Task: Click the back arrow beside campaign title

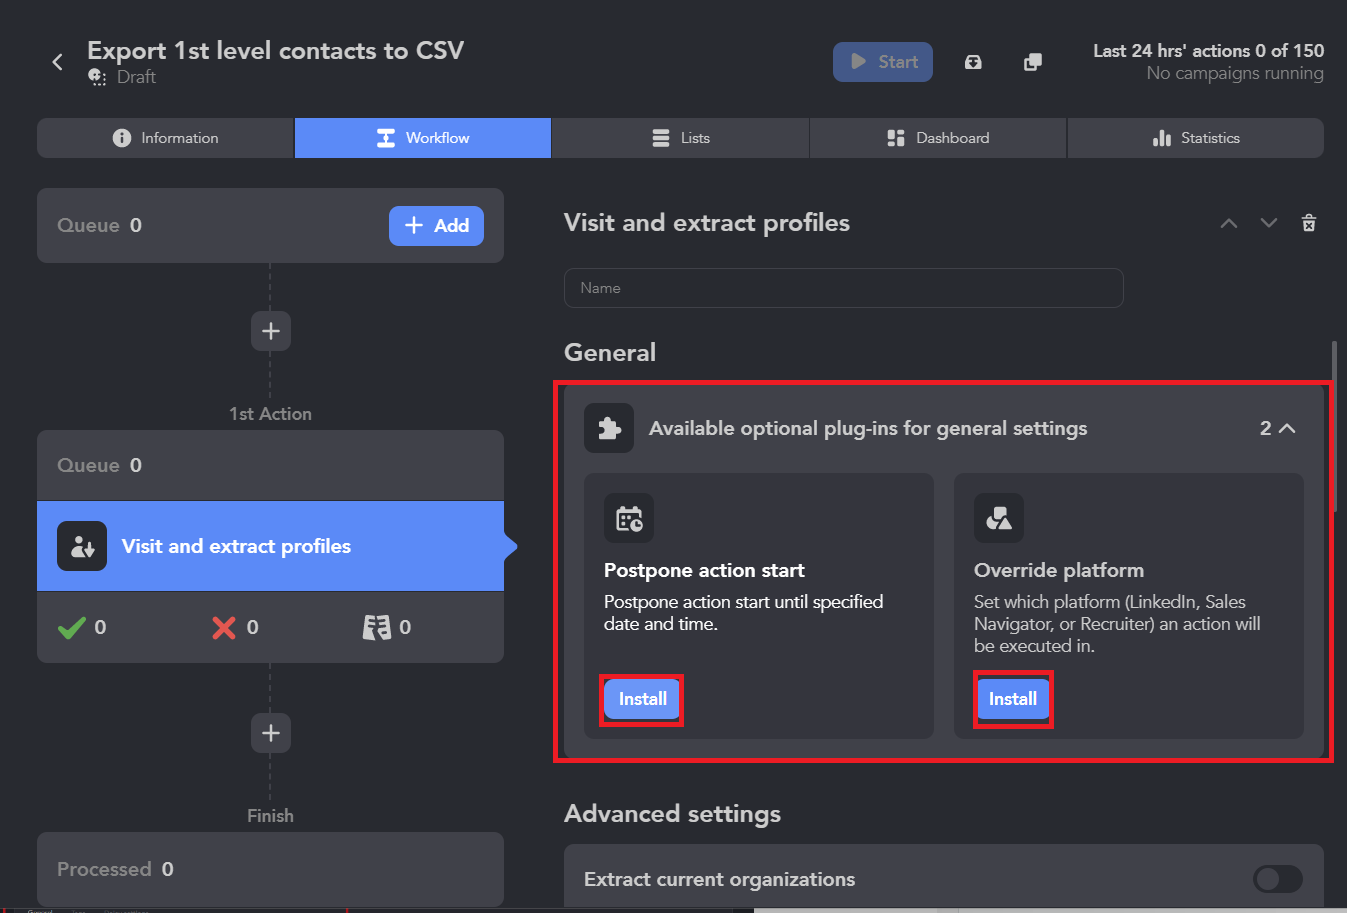Action: click(58, 62)
